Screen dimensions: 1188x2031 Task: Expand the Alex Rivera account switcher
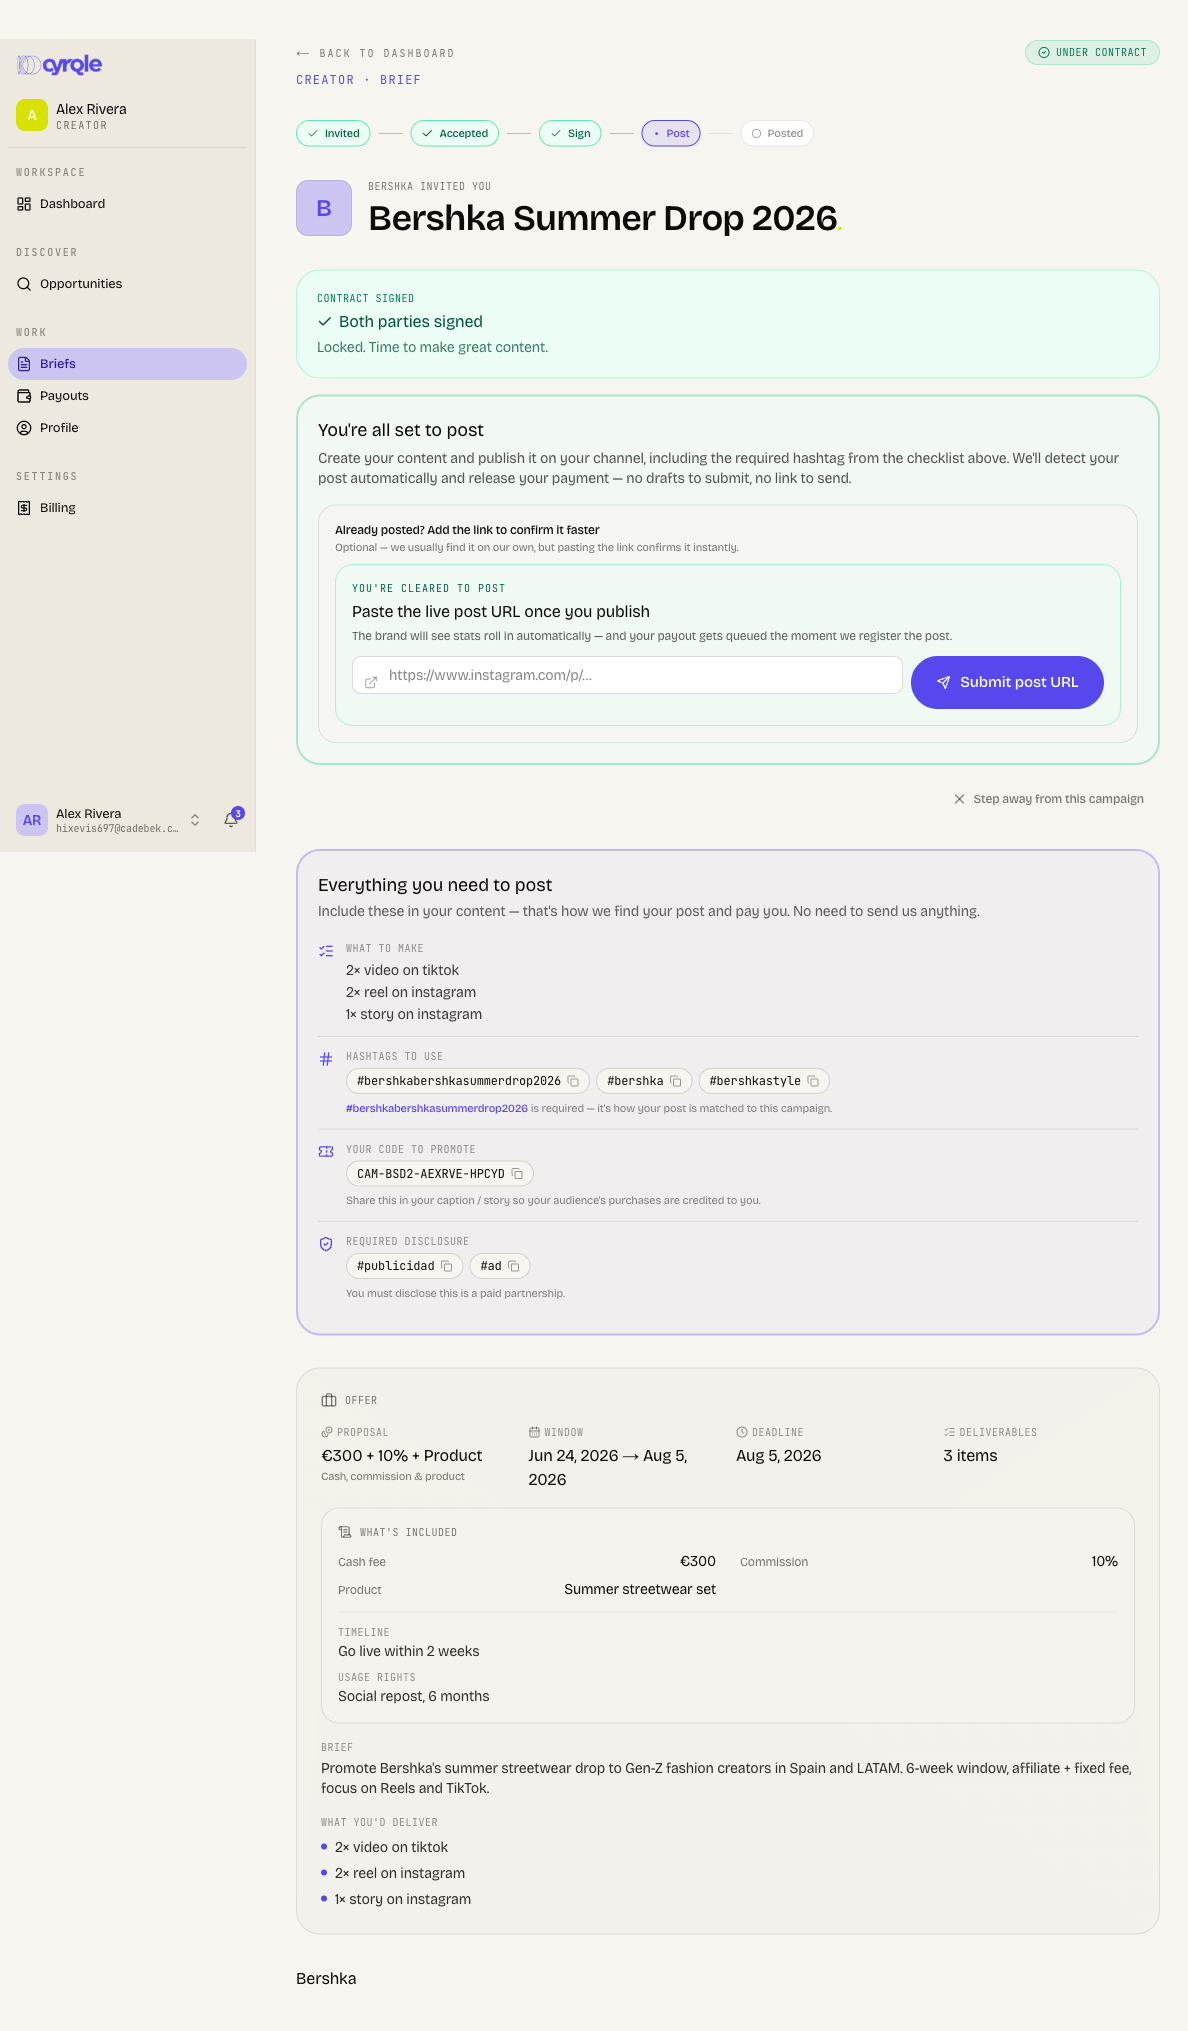pyautogui.click(x=195, y=820)
